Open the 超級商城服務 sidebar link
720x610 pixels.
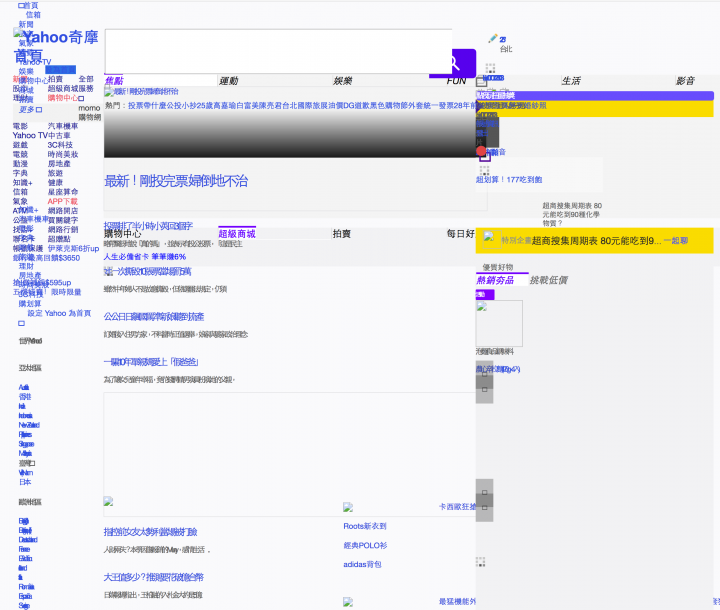click(x=71, y=89)
